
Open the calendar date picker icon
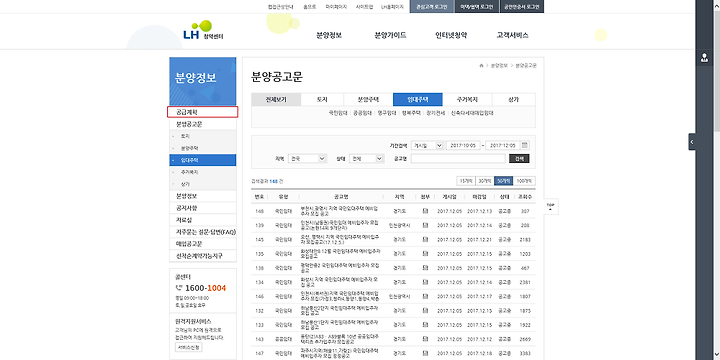(525, 145)
